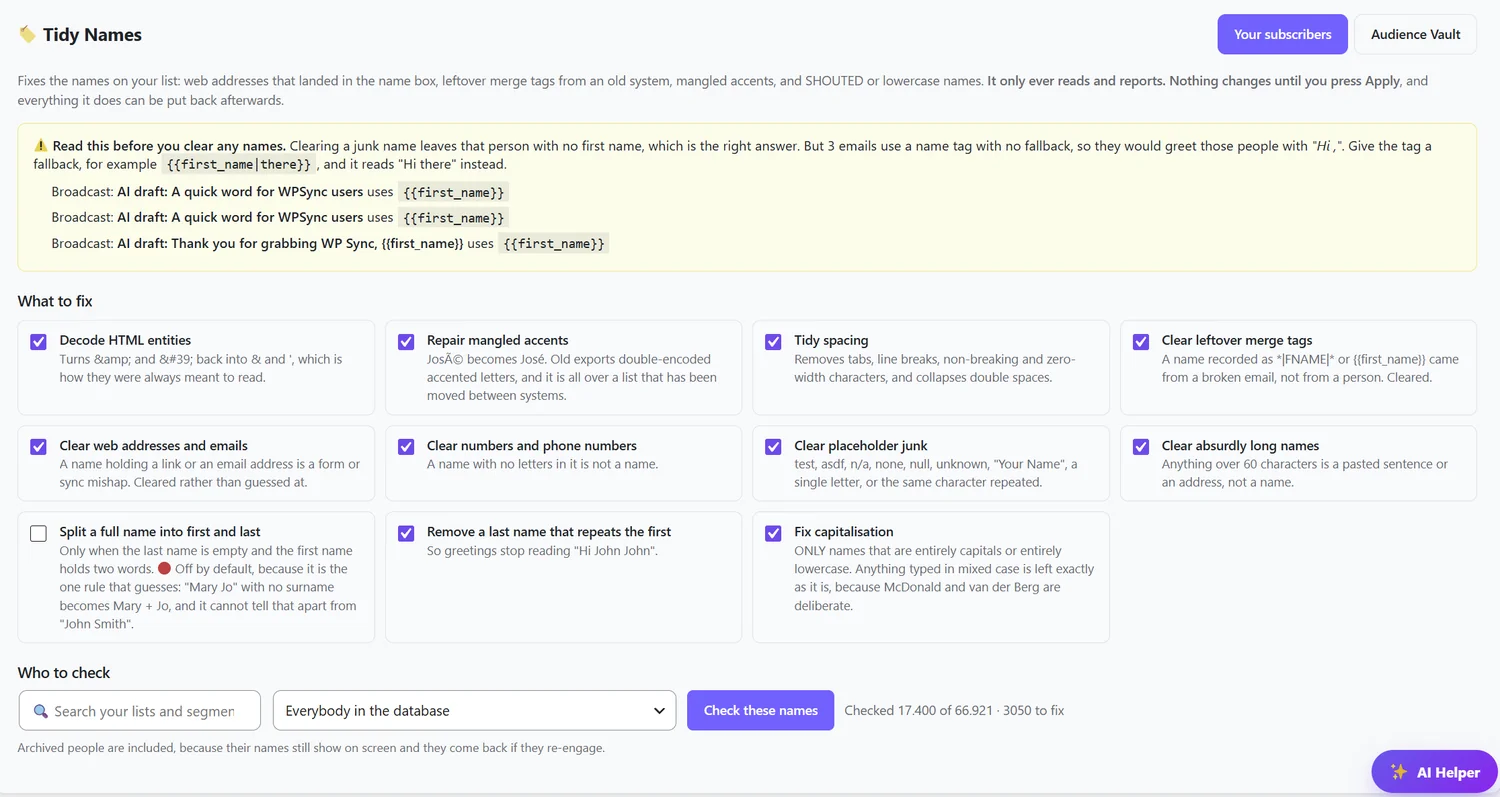
Task: Toggle the Tidy spacing checkbox
Action: (x=773, y=342)
